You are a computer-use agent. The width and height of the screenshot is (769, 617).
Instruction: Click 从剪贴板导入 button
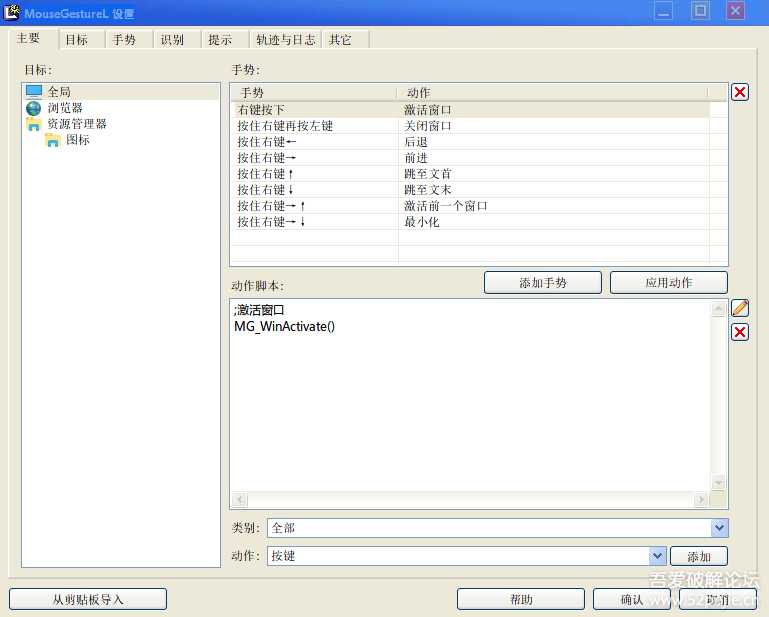tap(88, 599)
